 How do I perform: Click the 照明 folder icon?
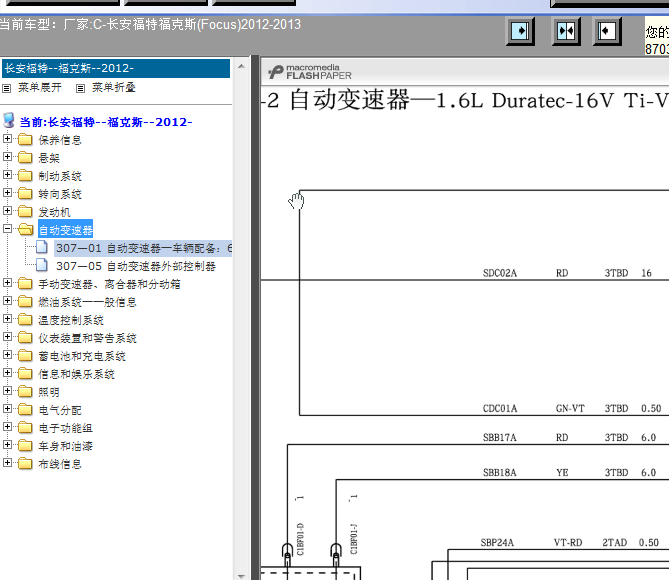(x=25, y=391)
